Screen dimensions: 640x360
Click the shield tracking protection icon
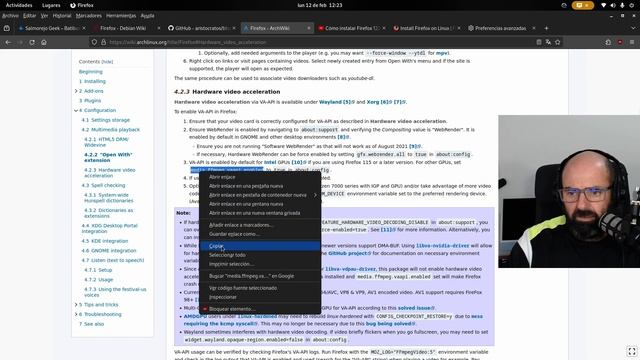[94, 42]
